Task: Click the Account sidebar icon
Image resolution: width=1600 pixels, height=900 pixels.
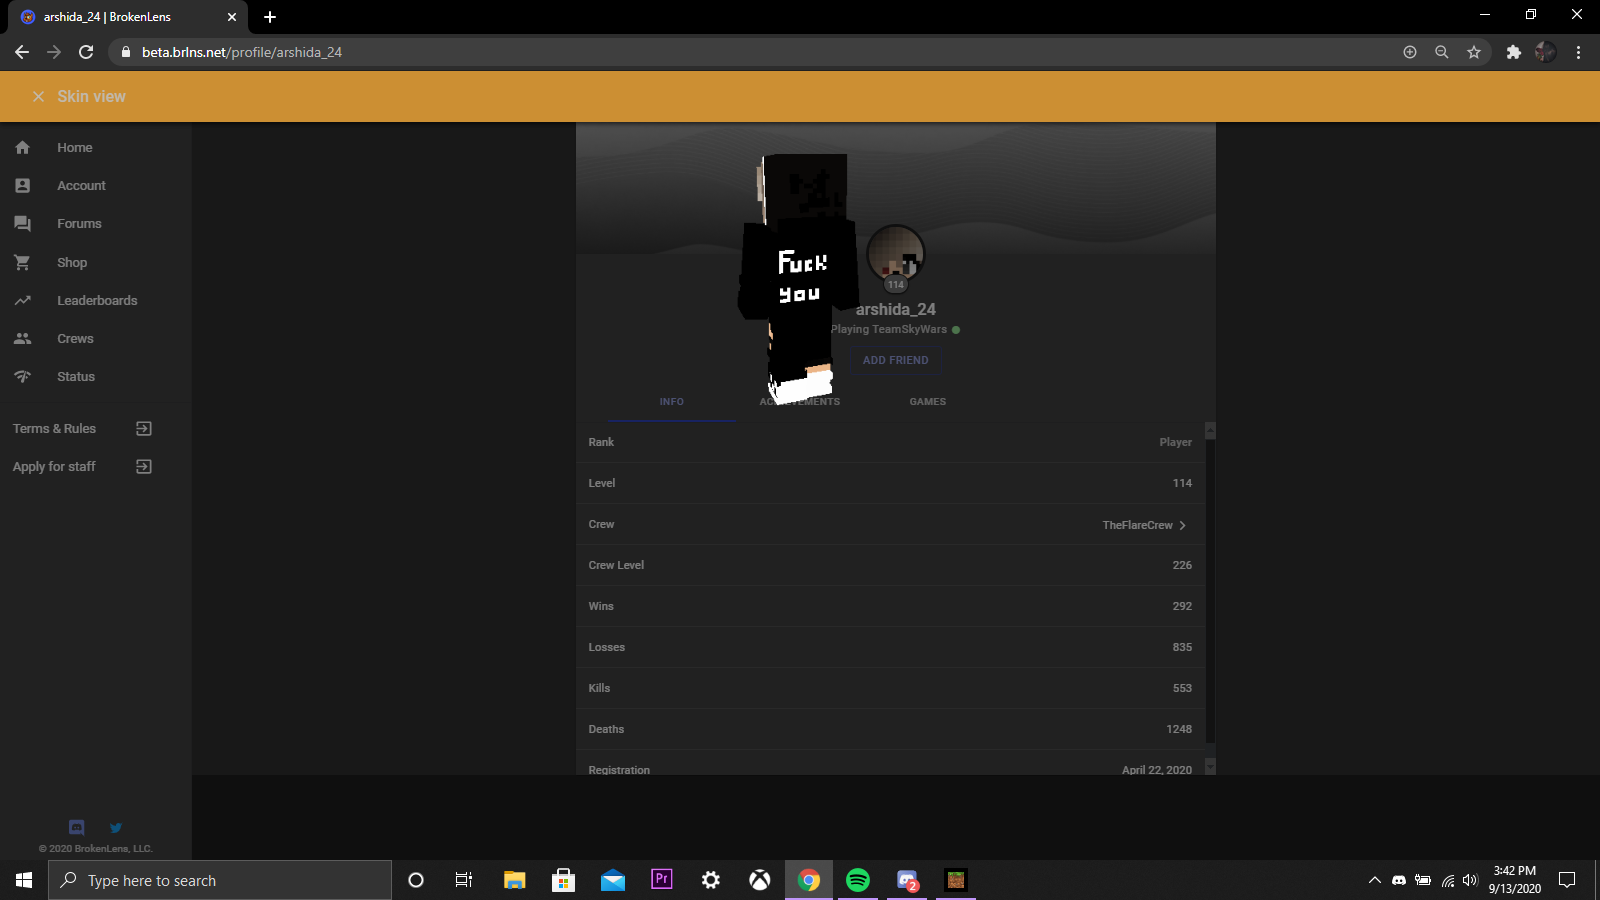Action: point(22,185)
